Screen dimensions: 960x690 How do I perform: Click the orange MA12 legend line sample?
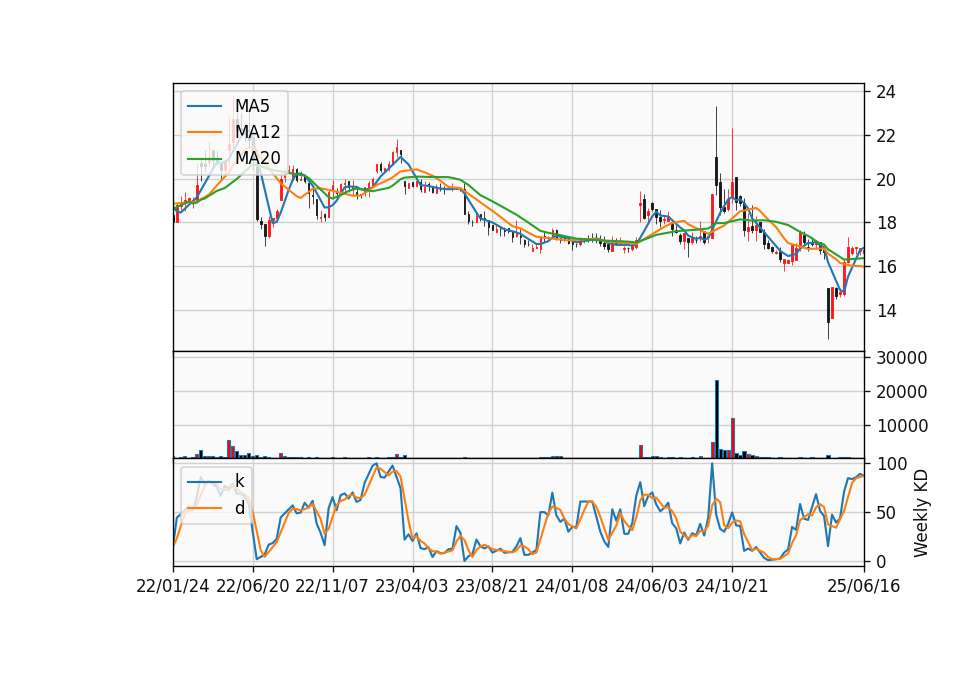pos(204,132)
